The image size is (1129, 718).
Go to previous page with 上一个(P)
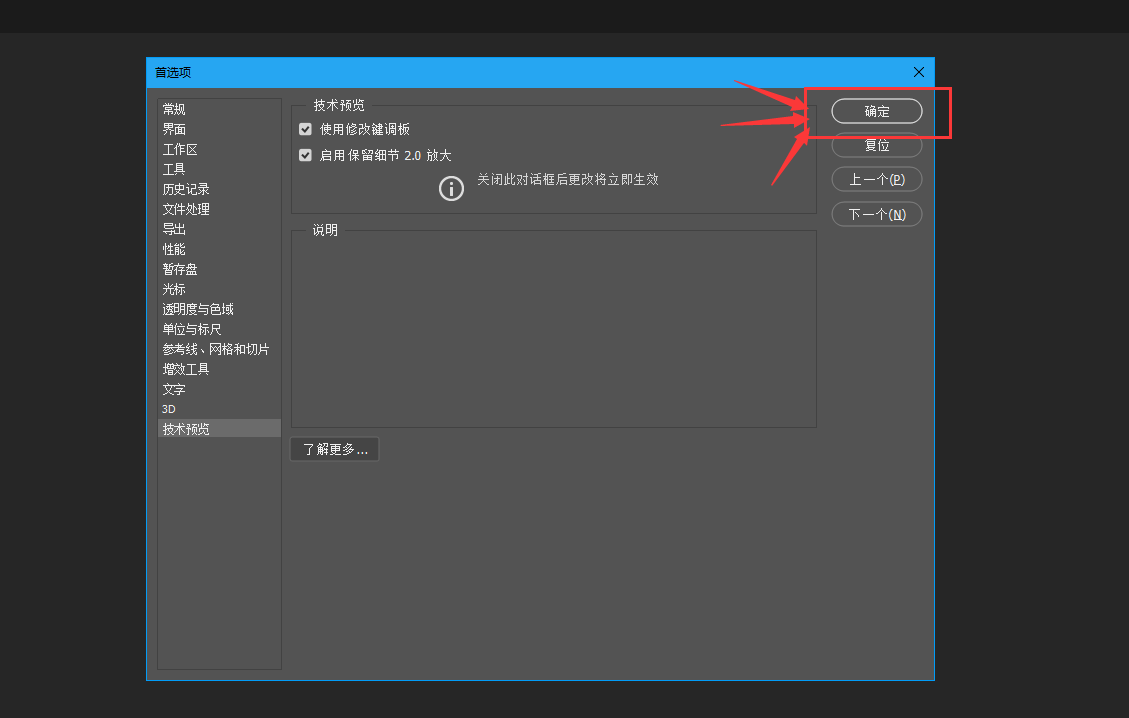point(876,179)
